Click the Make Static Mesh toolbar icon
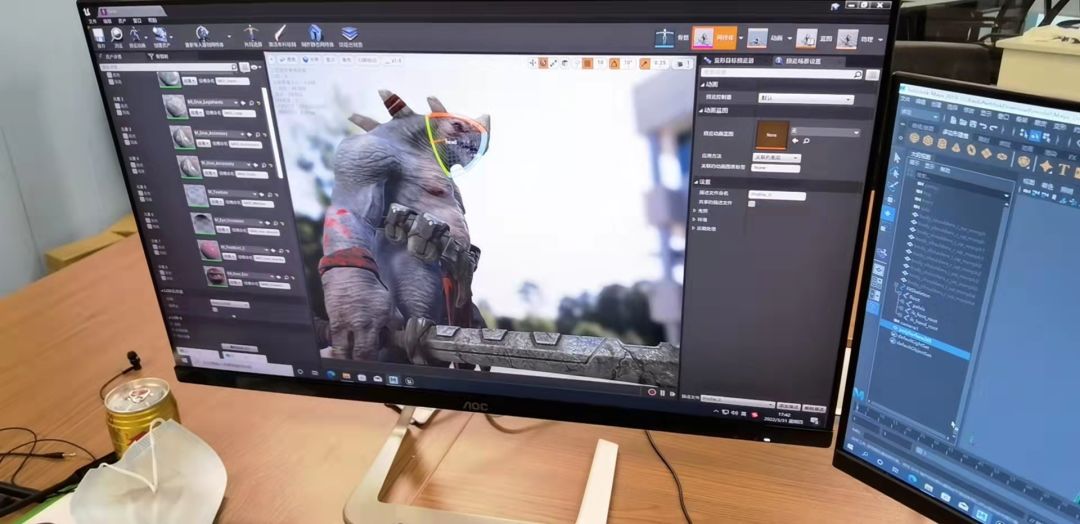The height and width of the screenshot is (524, 1080). click(315, 34)
